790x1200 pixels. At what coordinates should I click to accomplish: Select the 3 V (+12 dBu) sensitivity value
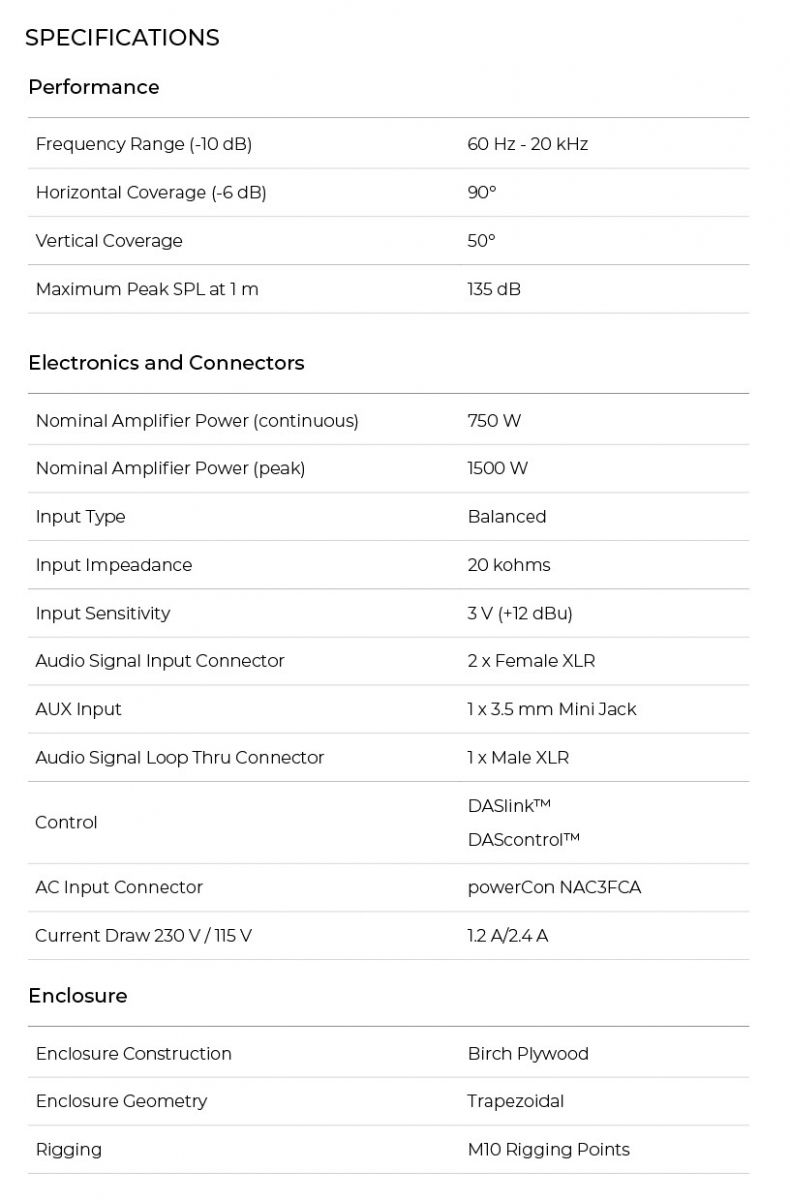[520, 613]
